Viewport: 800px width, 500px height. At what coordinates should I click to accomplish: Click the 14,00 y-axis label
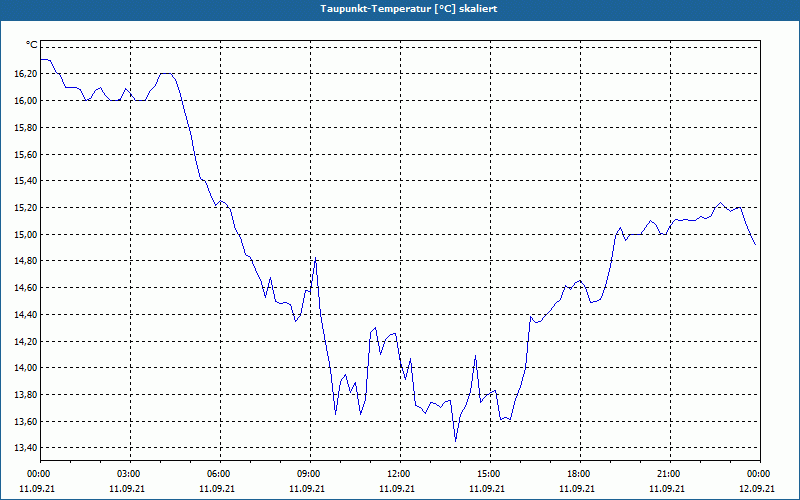[24, 368]
